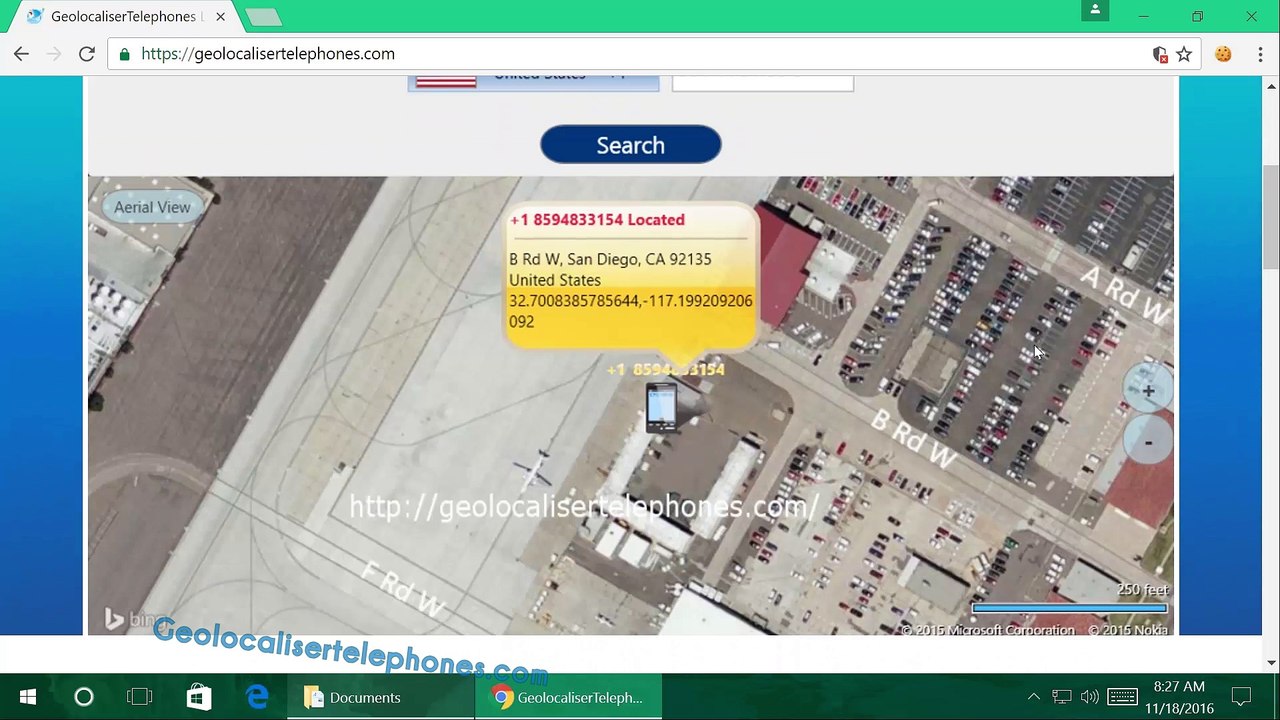Reload the page with the refresh icon
The width and height of the screenshot is (1280, 720).
click(x=87, y=54)
